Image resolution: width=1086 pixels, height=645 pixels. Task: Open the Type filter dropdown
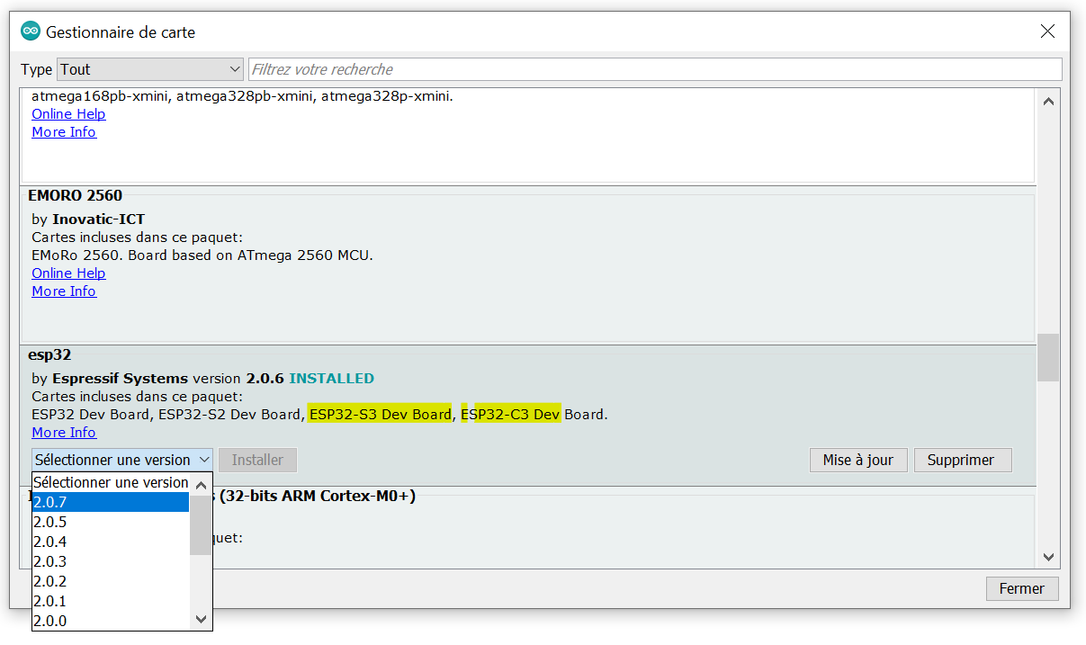pos(150,69)
